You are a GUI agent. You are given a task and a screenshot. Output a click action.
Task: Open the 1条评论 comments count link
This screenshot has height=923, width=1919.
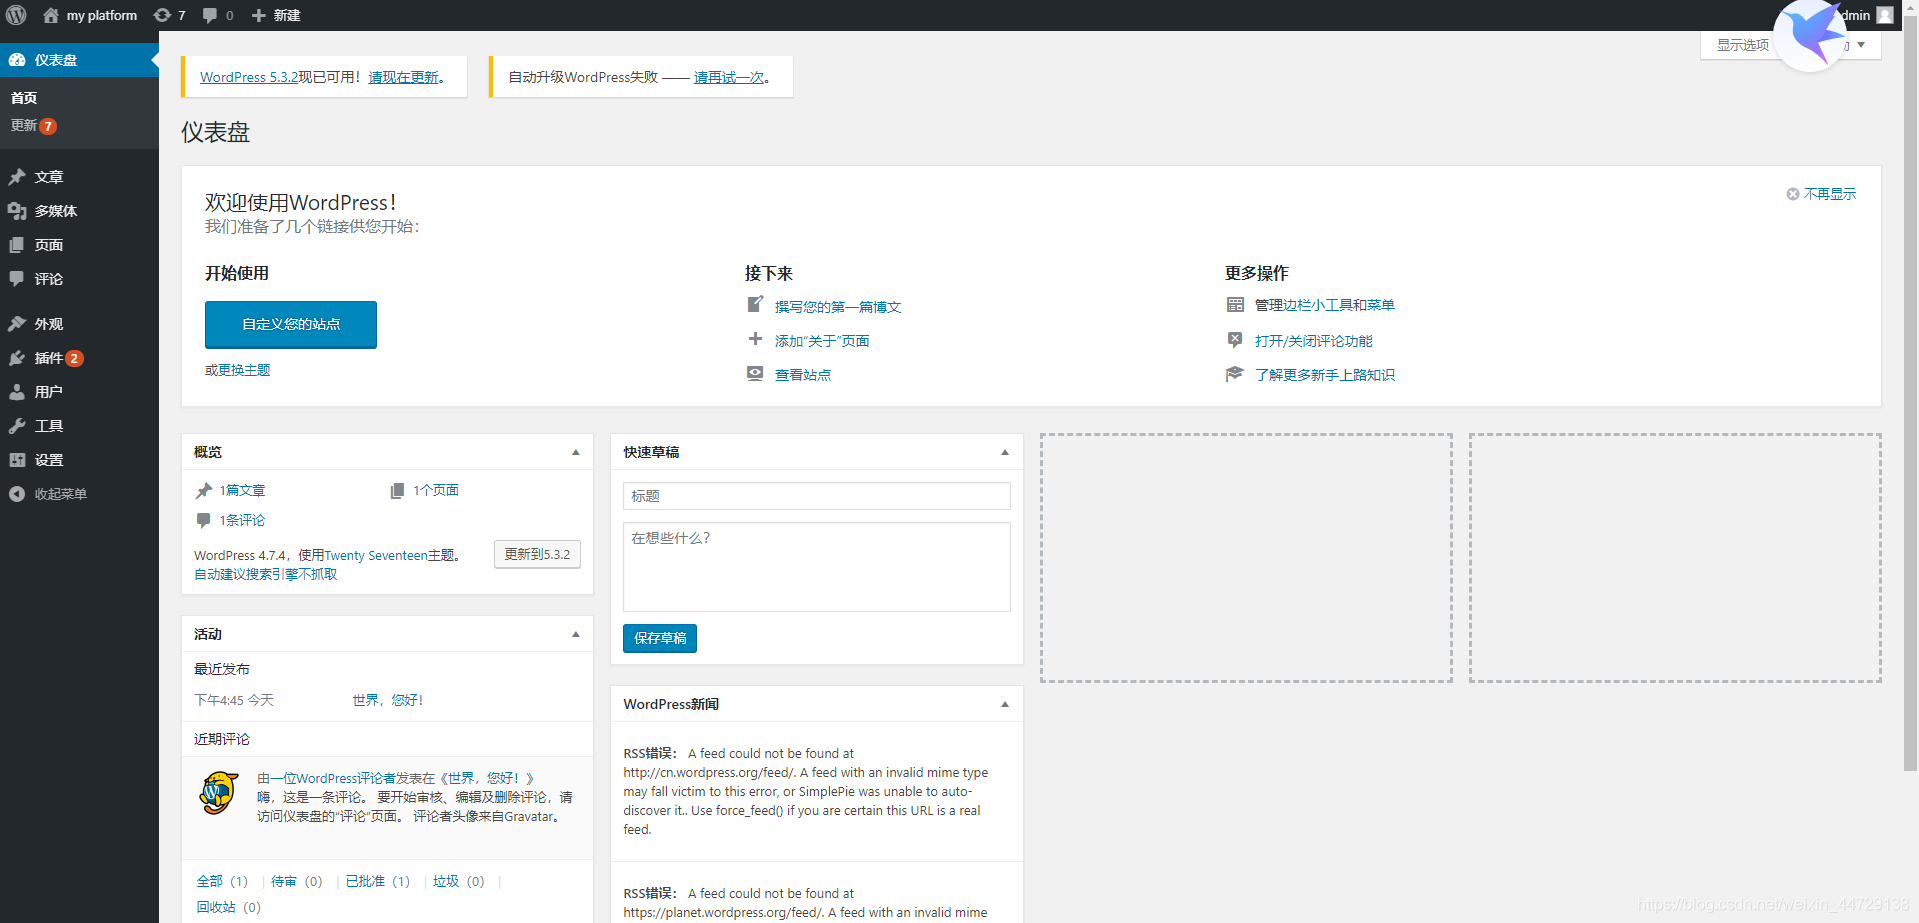(x=242, y=520)
